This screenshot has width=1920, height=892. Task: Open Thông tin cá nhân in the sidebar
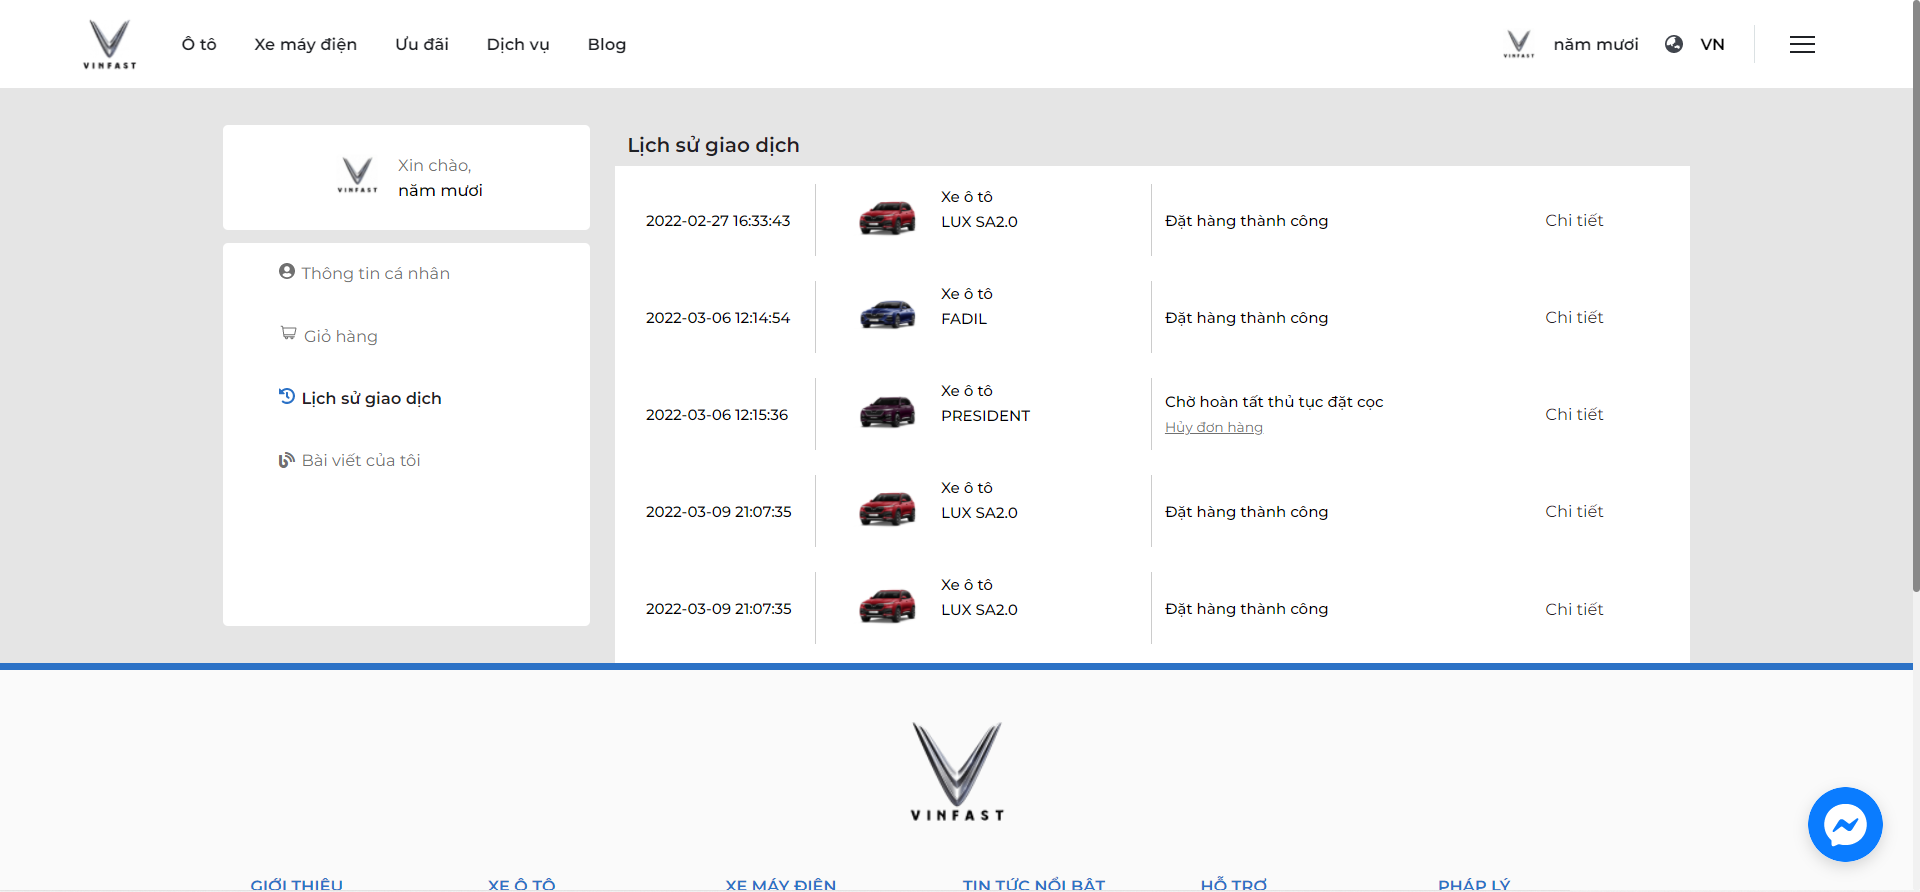coord(376,273)
